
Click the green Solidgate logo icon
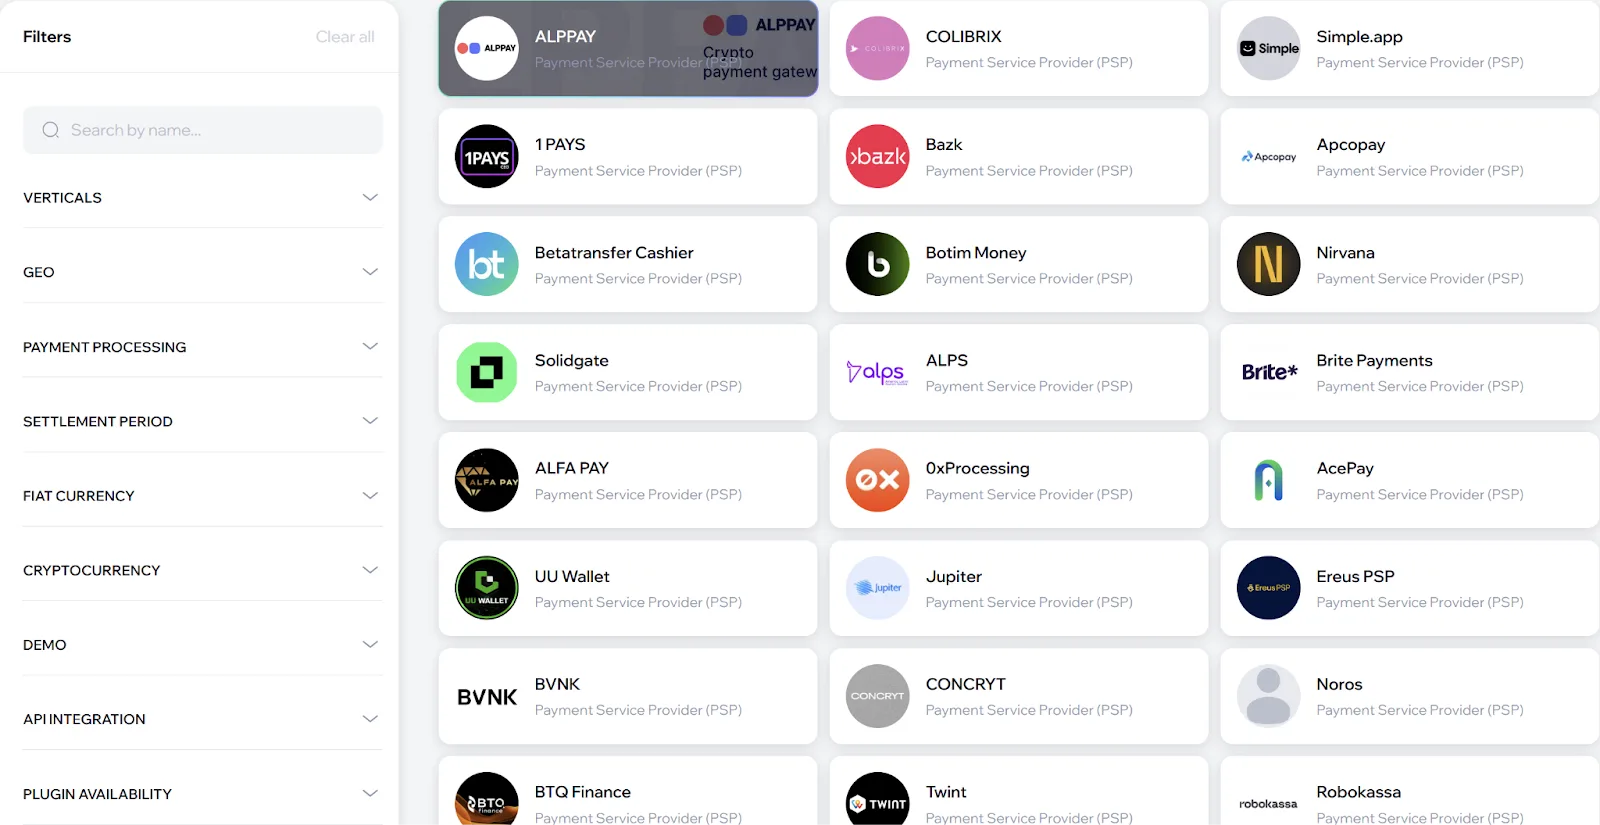coord(487,372)
